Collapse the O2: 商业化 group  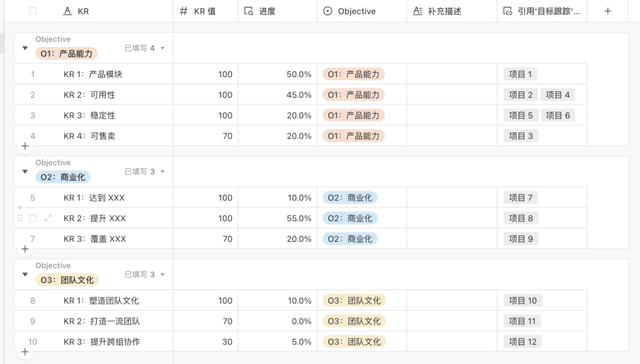(25, 171)
